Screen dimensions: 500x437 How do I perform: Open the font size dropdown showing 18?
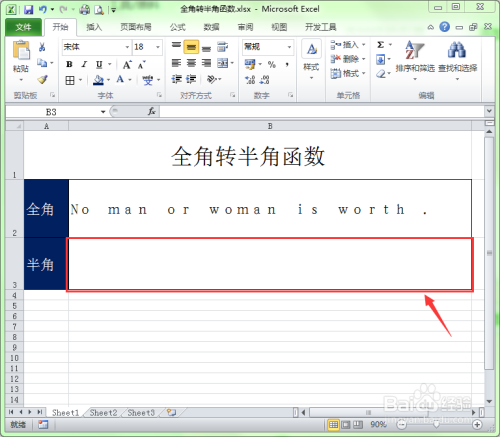click(158, 47)
